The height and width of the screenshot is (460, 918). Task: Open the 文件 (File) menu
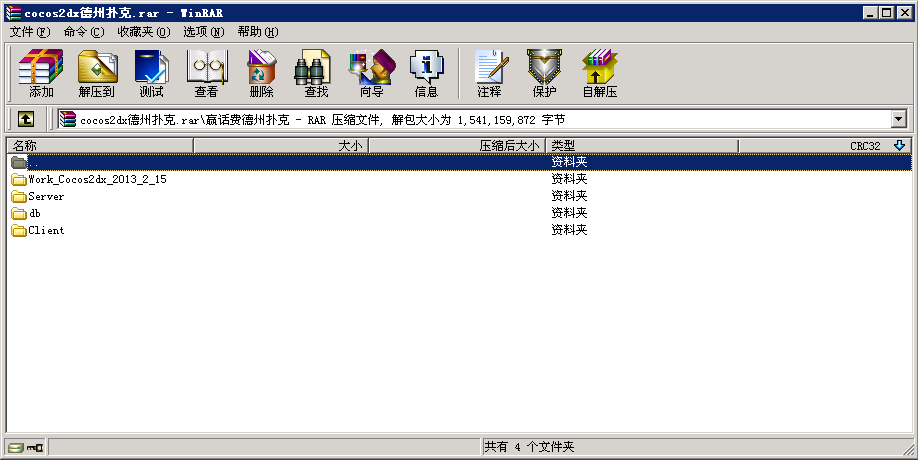[30, 32]
